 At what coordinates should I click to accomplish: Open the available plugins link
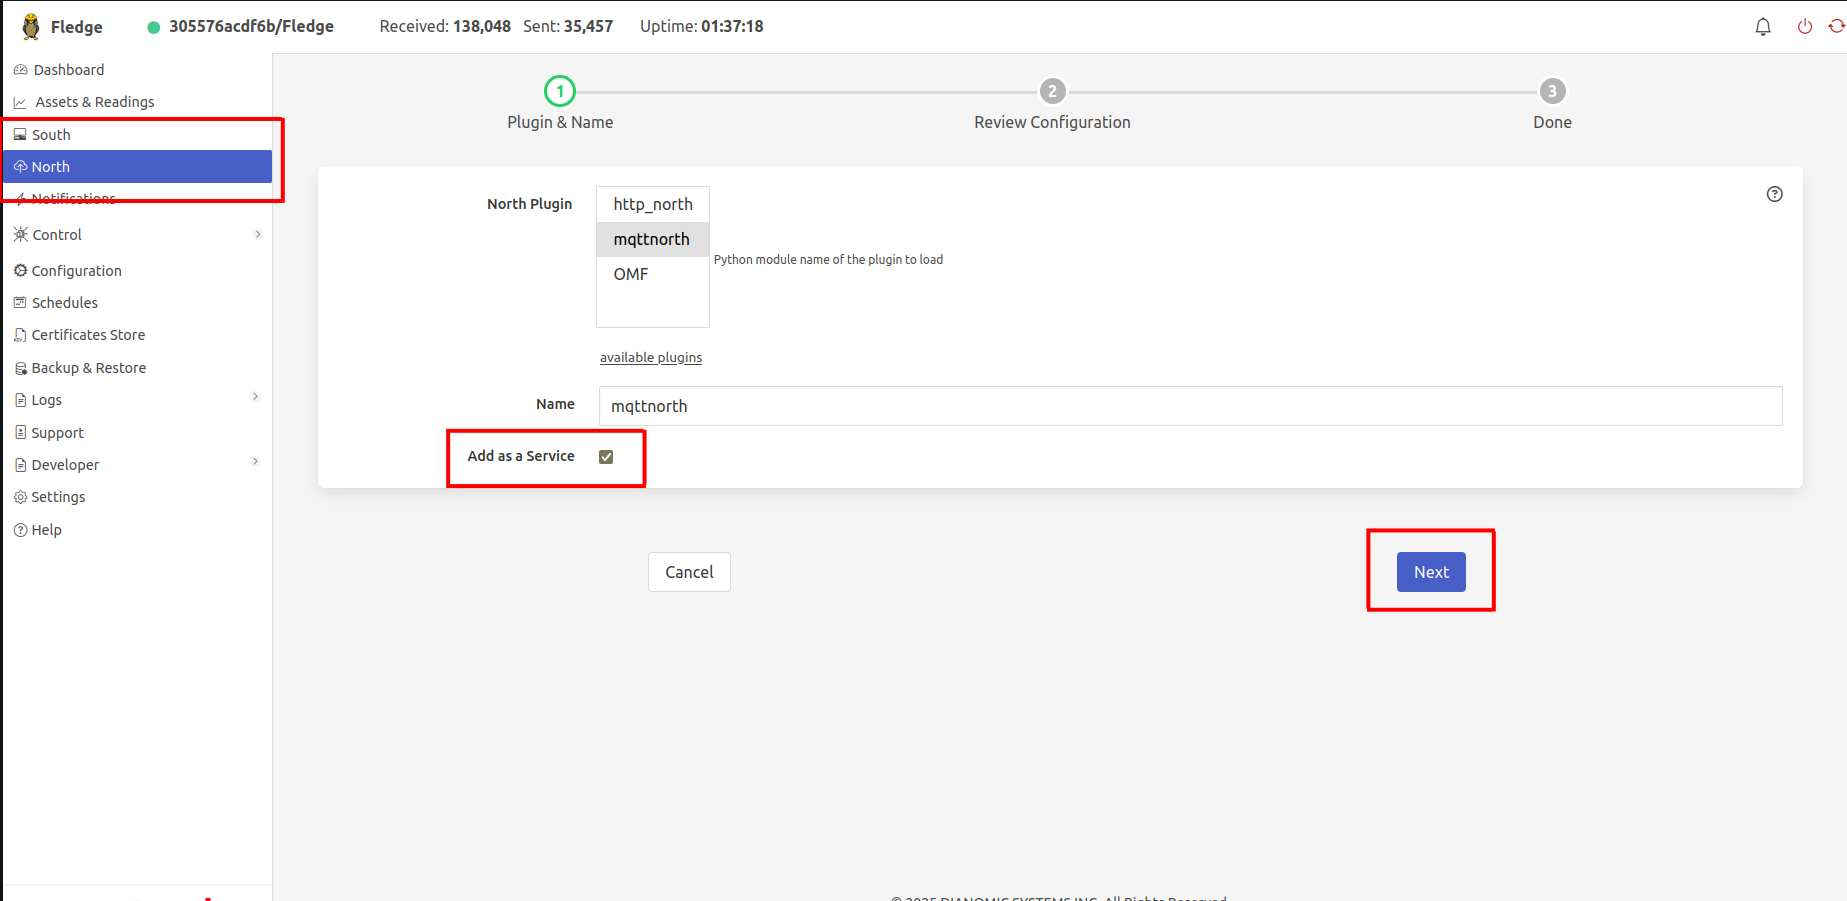click(x=651, y=358)
